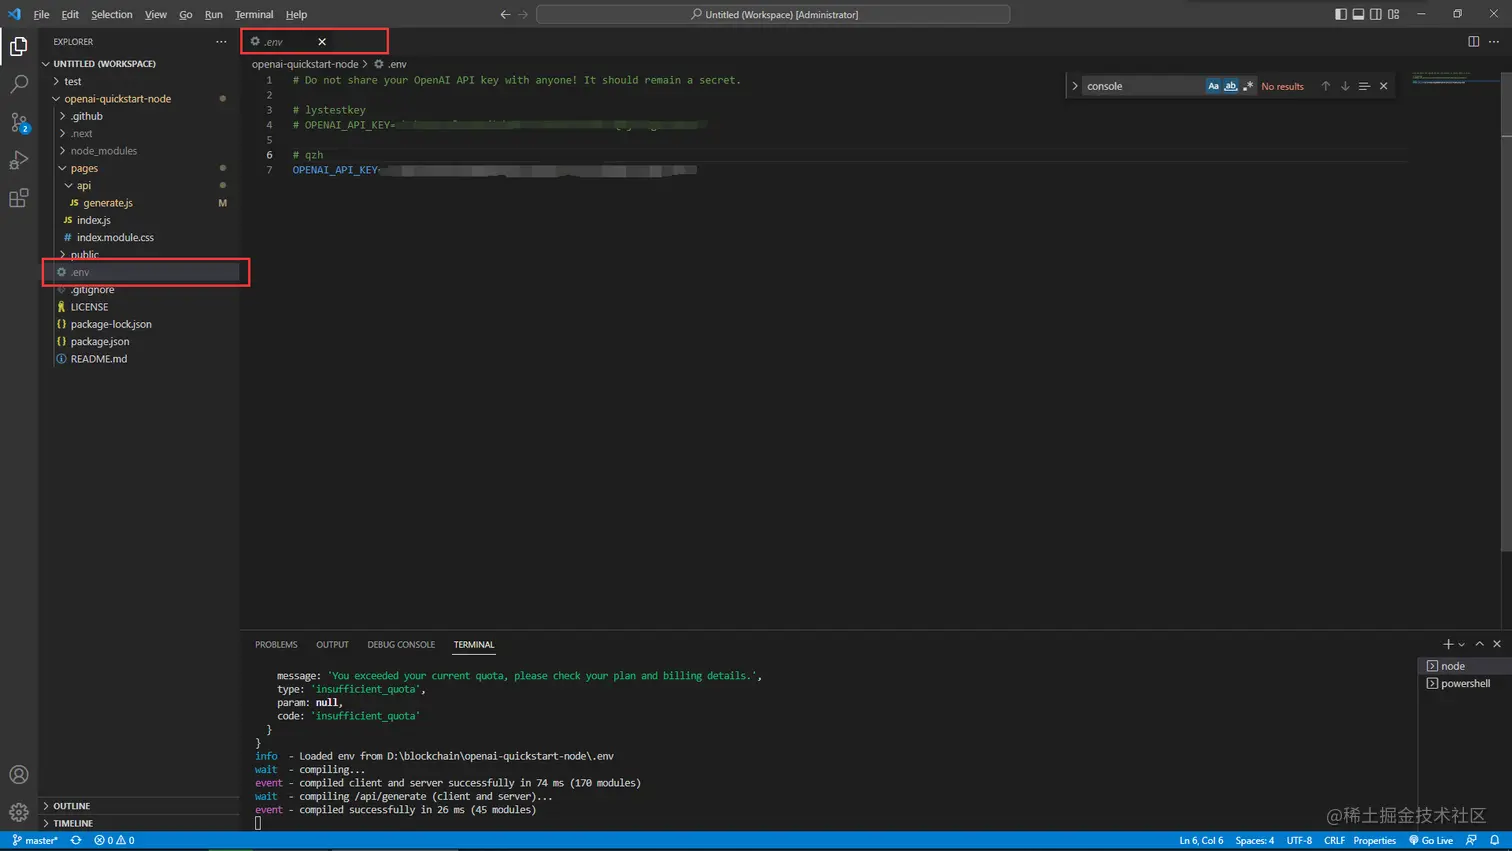Close the bottom panel
This screenshot has width=1512, height=851.
coord(1497,644)
